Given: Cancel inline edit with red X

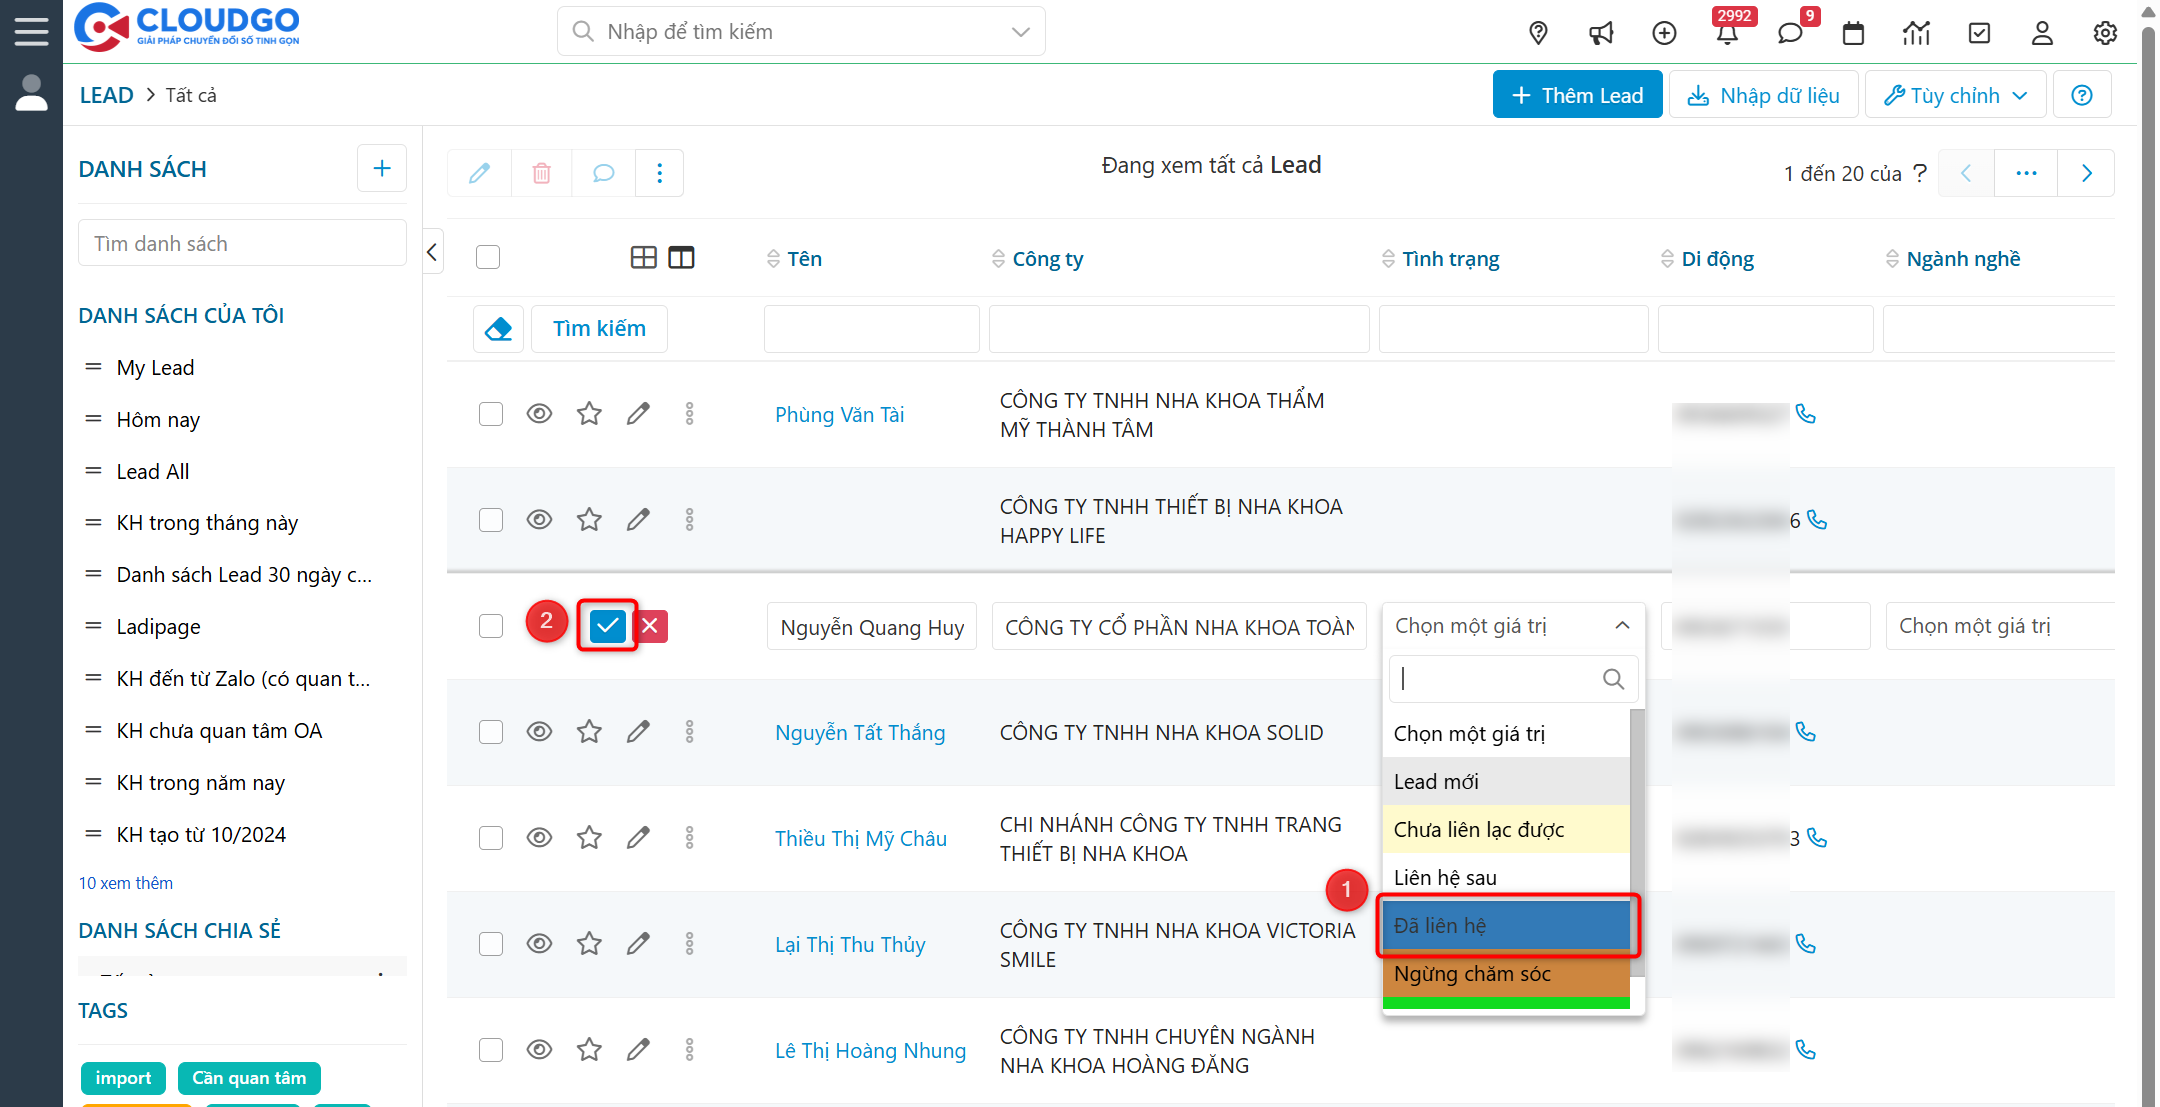Looking at the screenshot, I should (x=650, y=626).
